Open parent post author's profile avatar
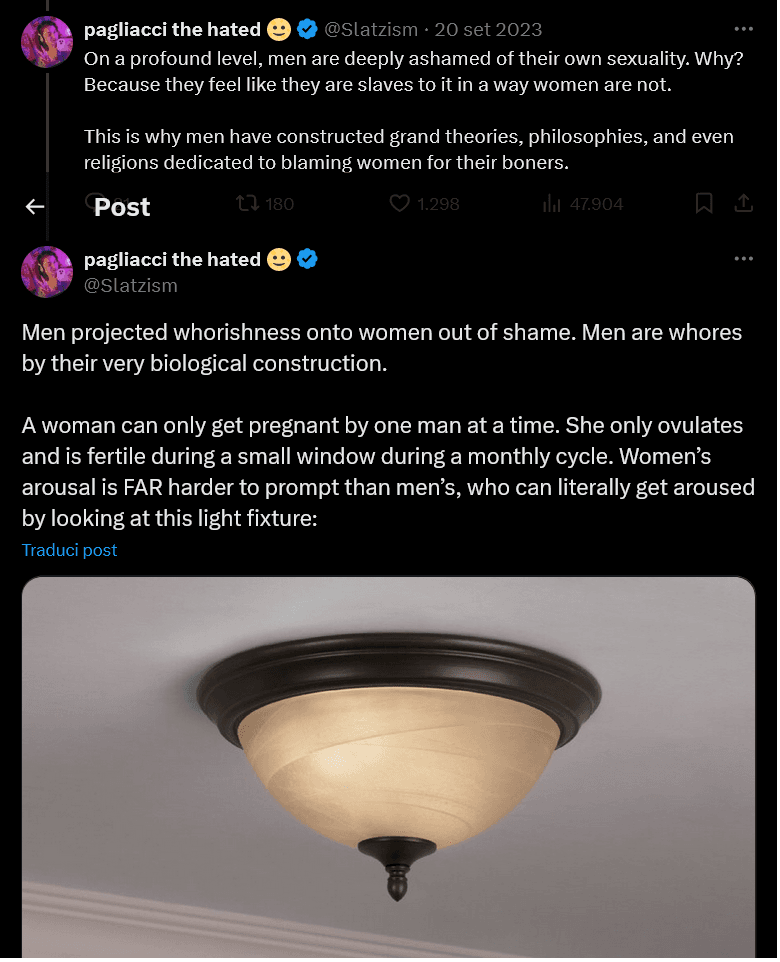 point(47,42)
